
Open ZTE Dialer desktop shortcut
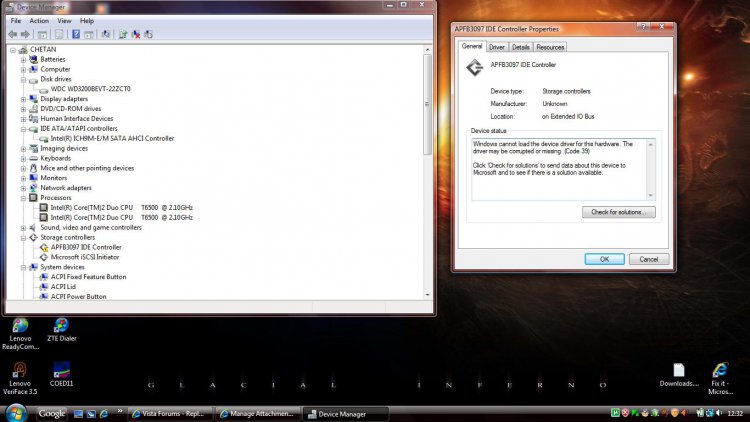click(61, 330)
